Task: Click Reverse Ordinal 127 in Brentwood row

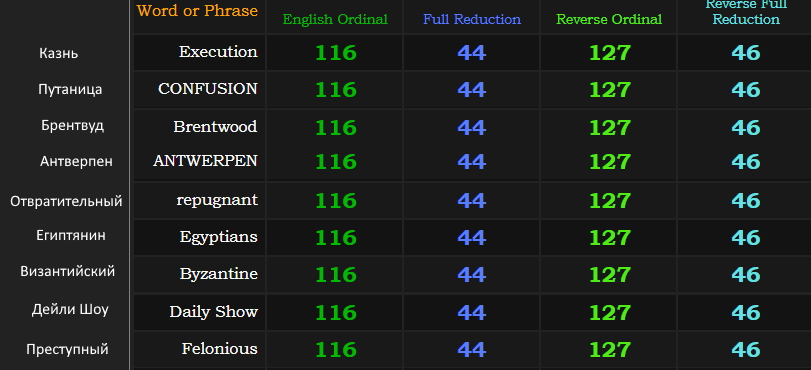Action: coord(610,128)
